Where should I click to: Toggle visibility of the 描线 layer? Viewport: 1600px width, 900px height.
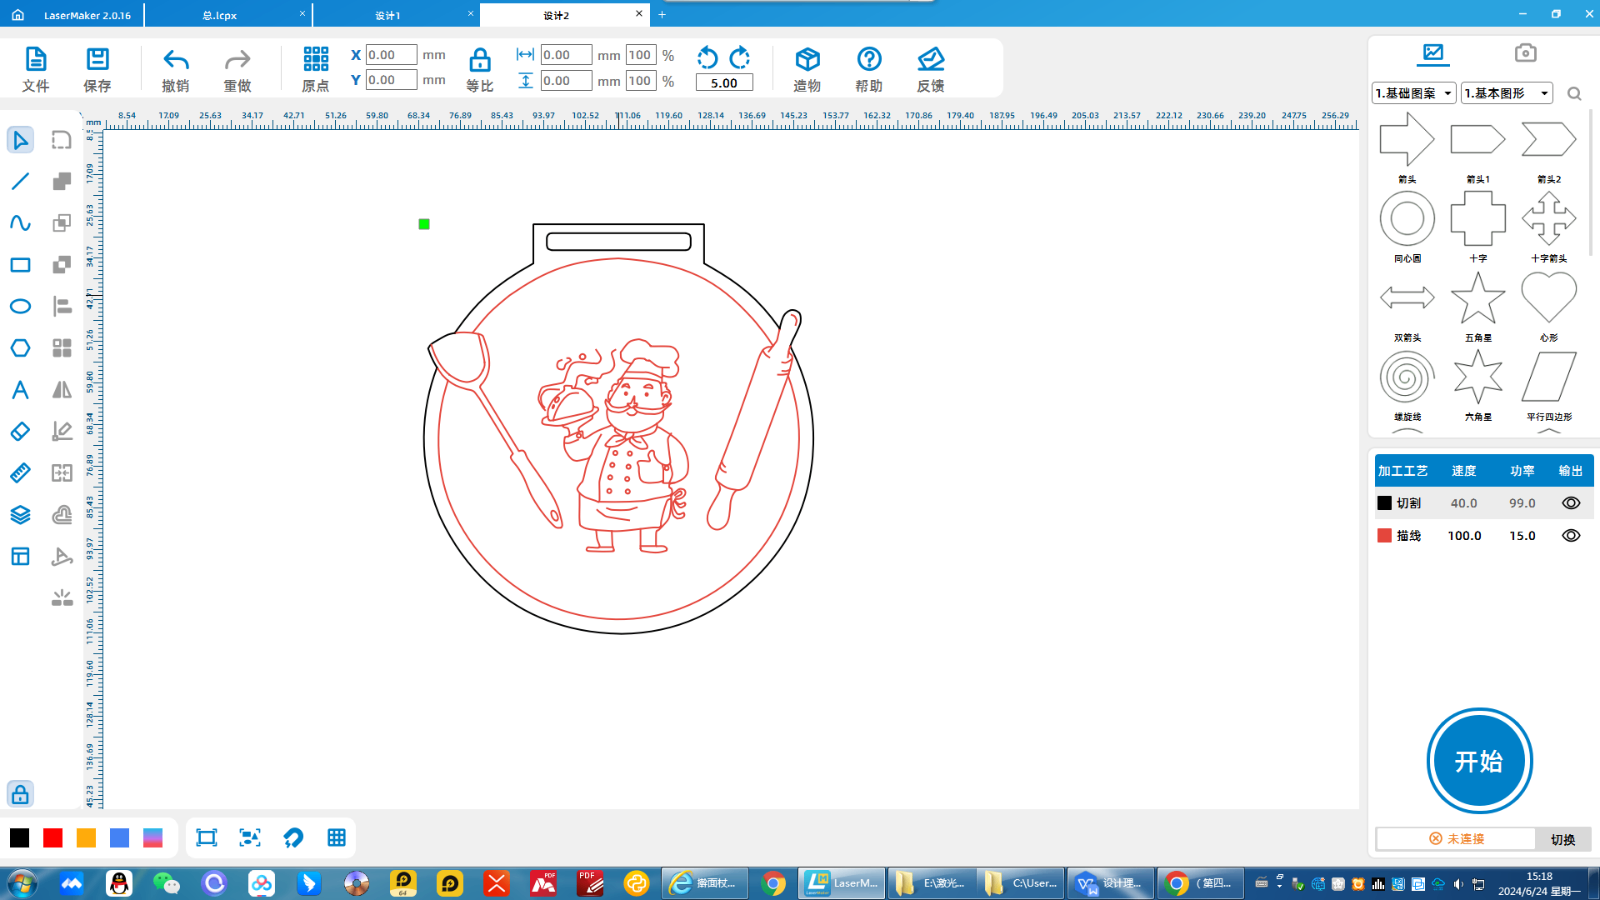(1571, 536)
